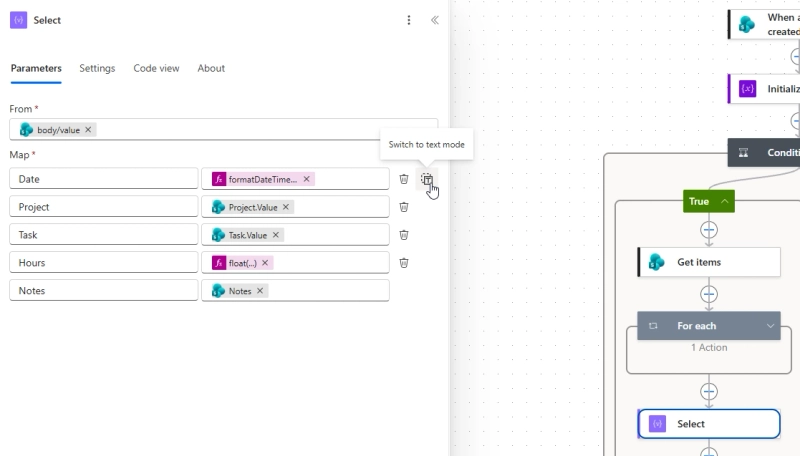This screenshot has height=456, width=800.
Task: Open the Notes value token
Action: pos(240,291)
